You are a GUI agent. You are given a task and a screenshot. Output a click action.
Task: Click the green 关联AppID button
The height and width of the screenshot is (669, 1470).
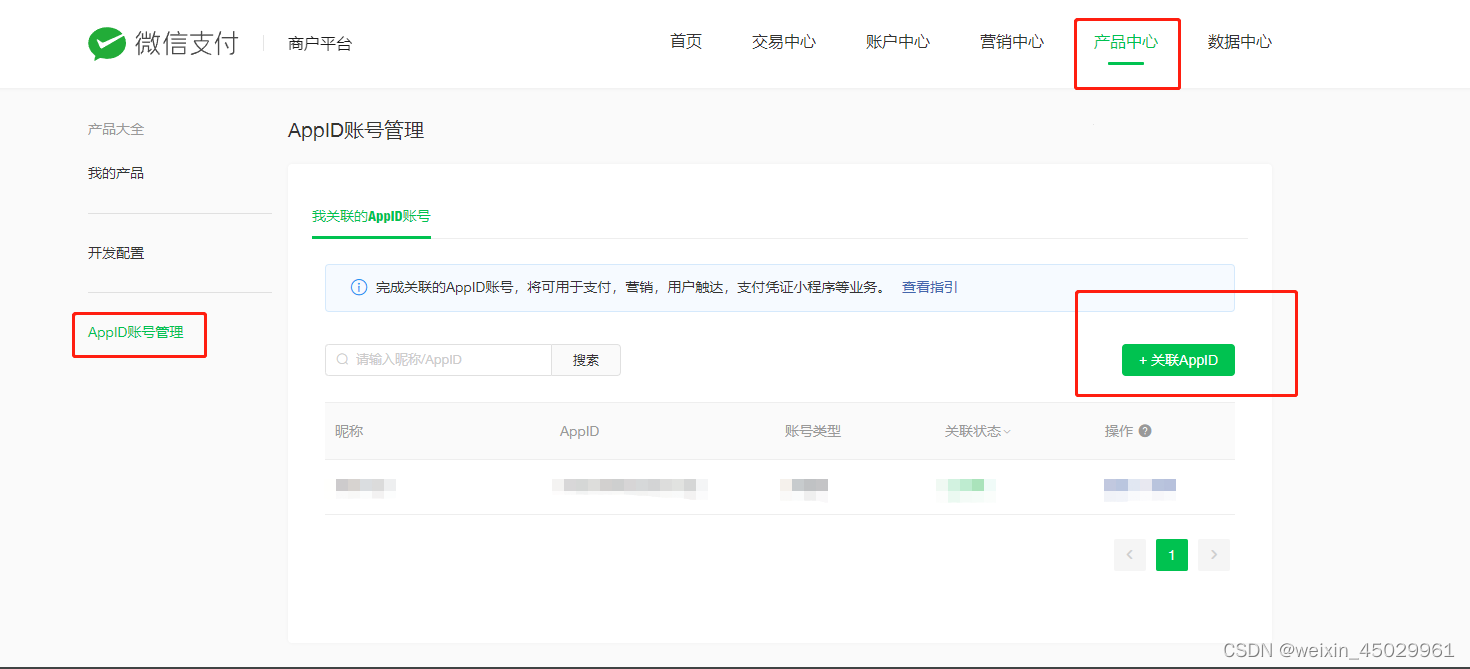click(1178, 360)
